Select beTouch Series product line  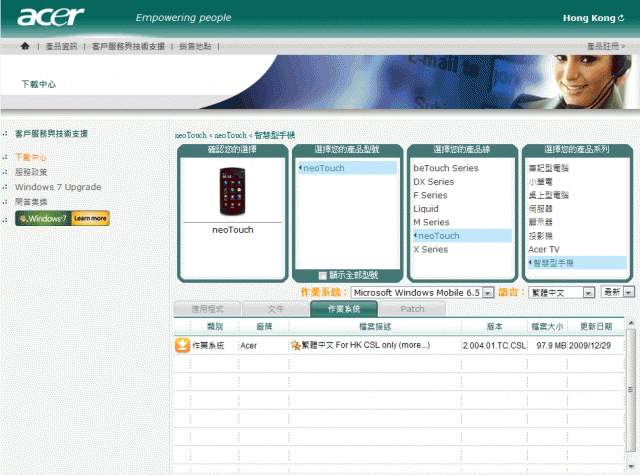[446, 168]
